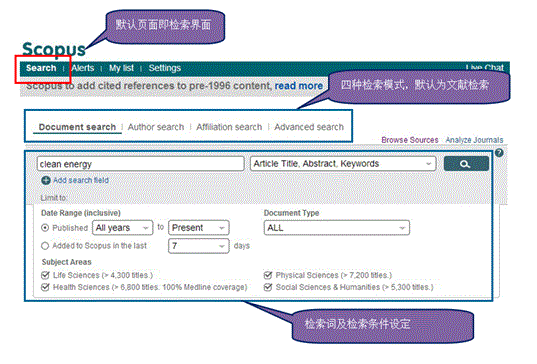This screenshot has width=537, height=364.
Task: Open the Document Type ALL dropdown
Action: tap(337, 228)
